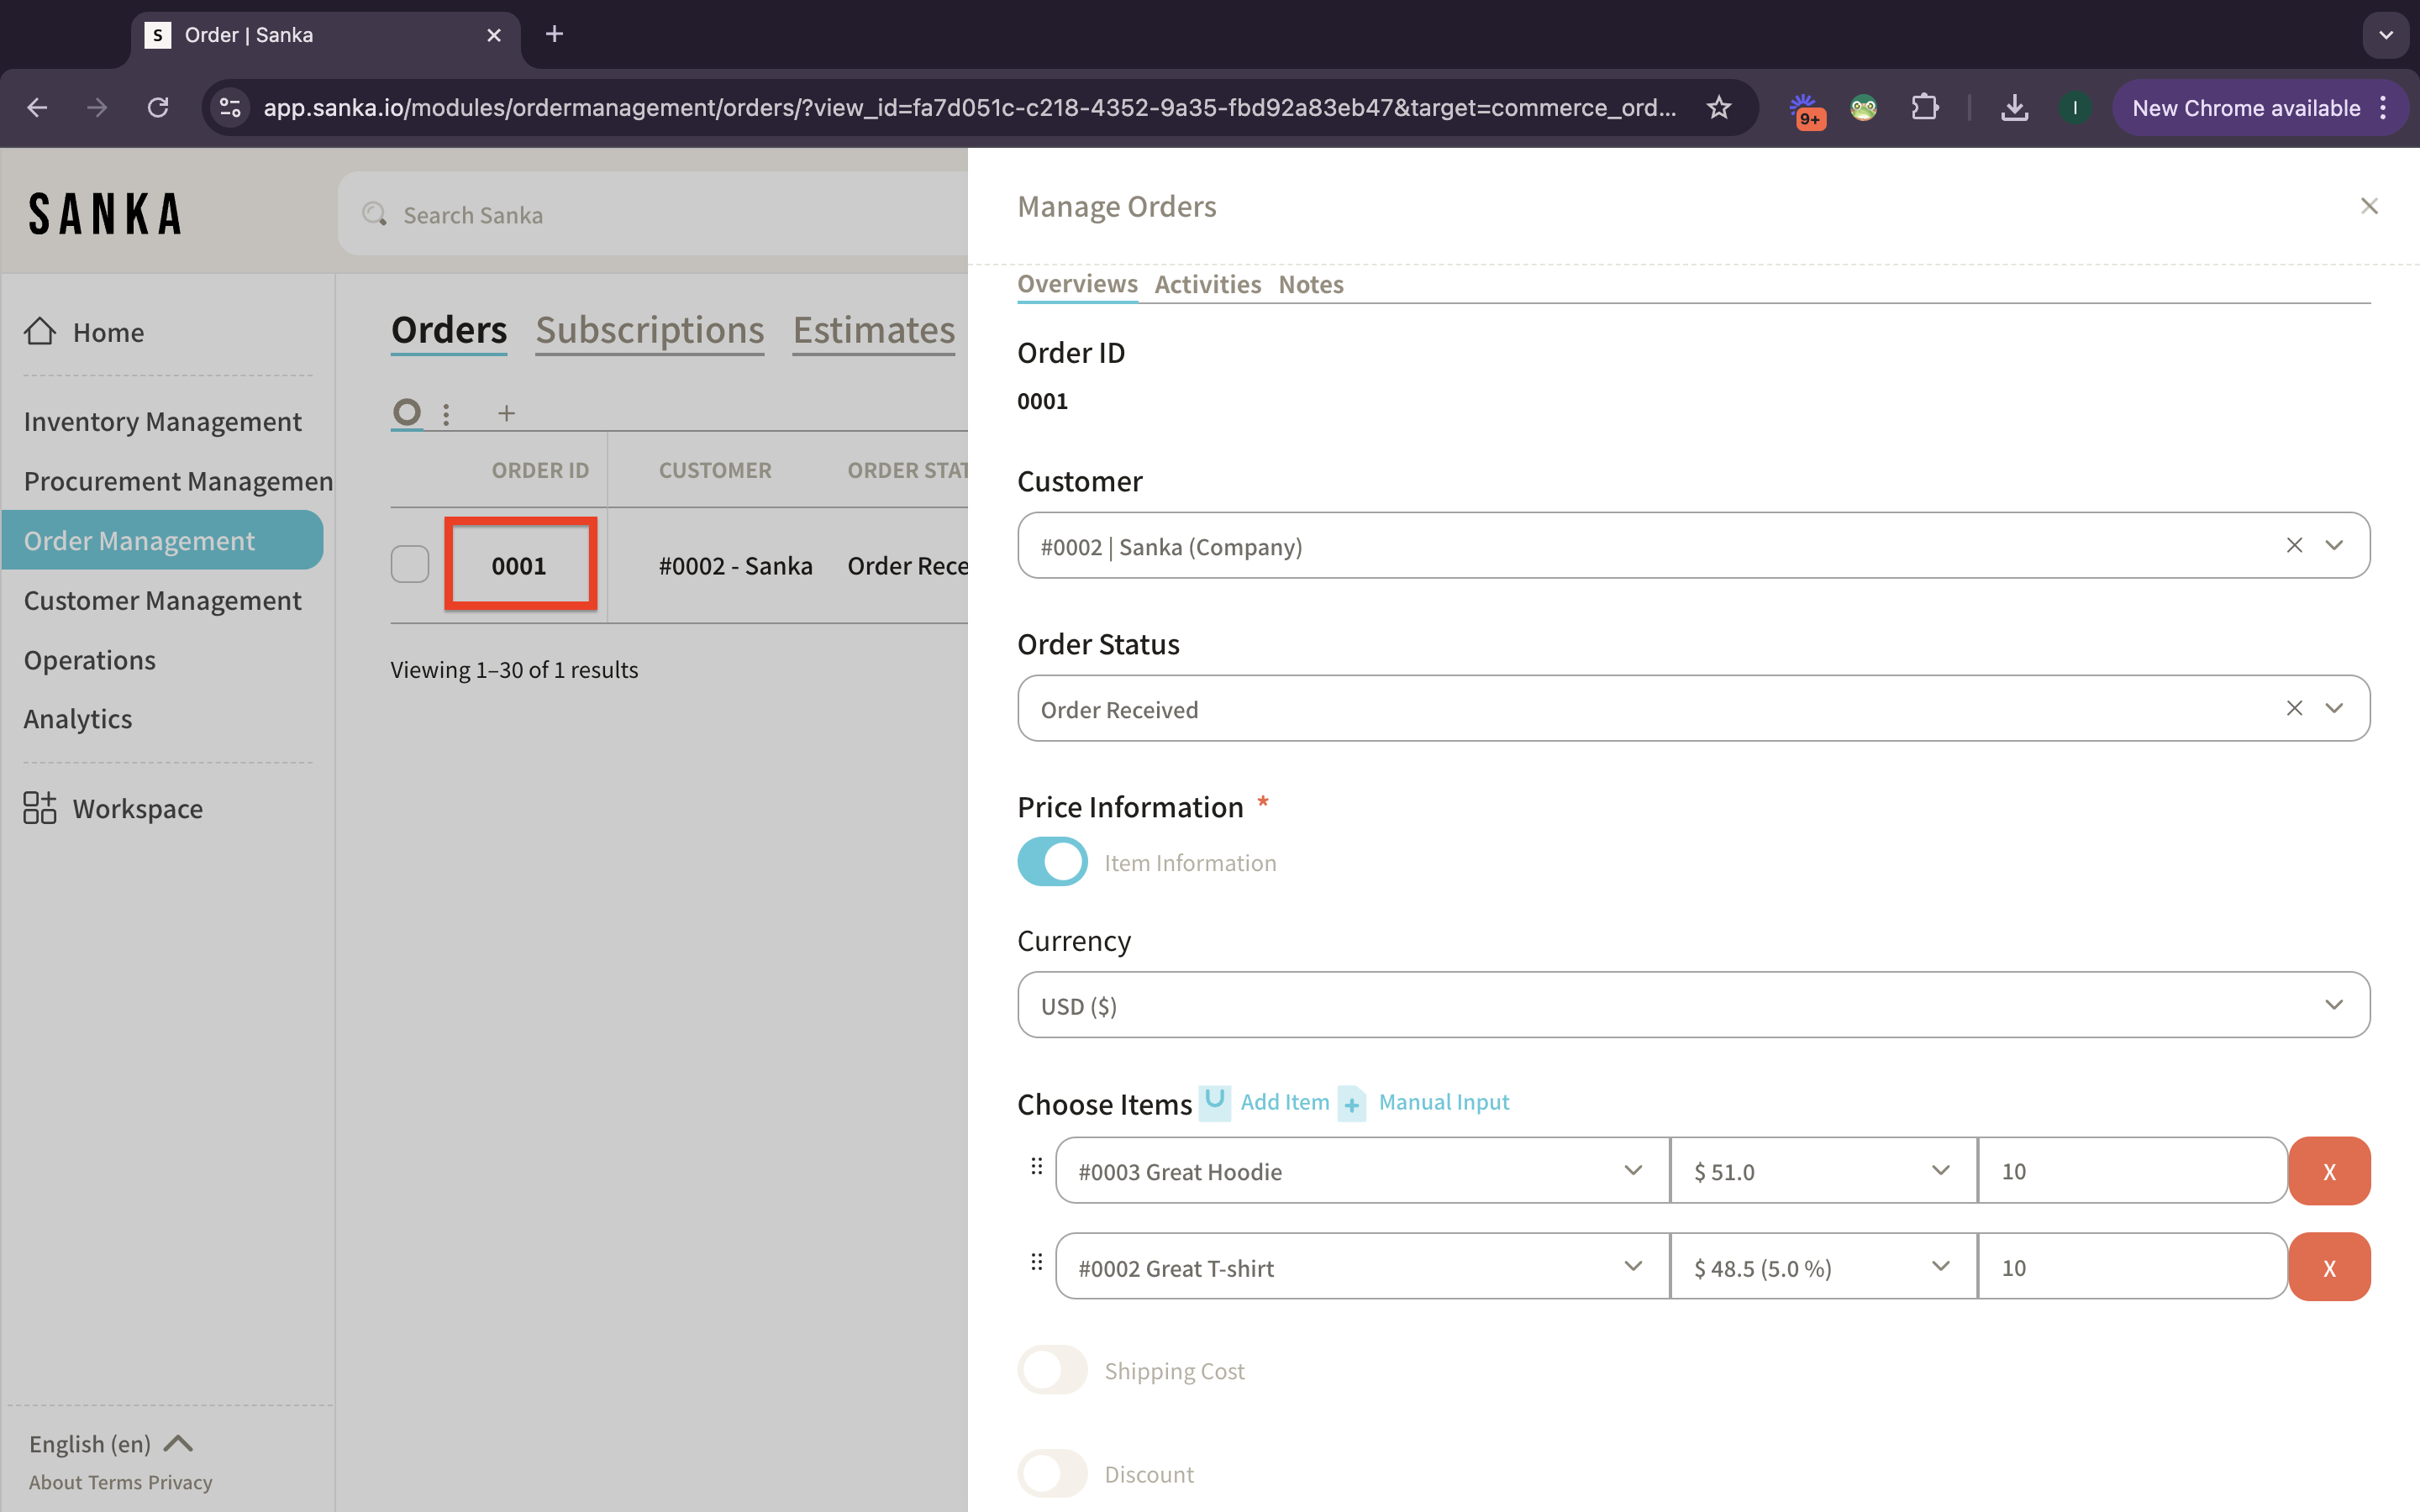Click the Great Hoodie quantity field
Viewport: 2420px width, 1512px height.
(x=2130, y=1171)
